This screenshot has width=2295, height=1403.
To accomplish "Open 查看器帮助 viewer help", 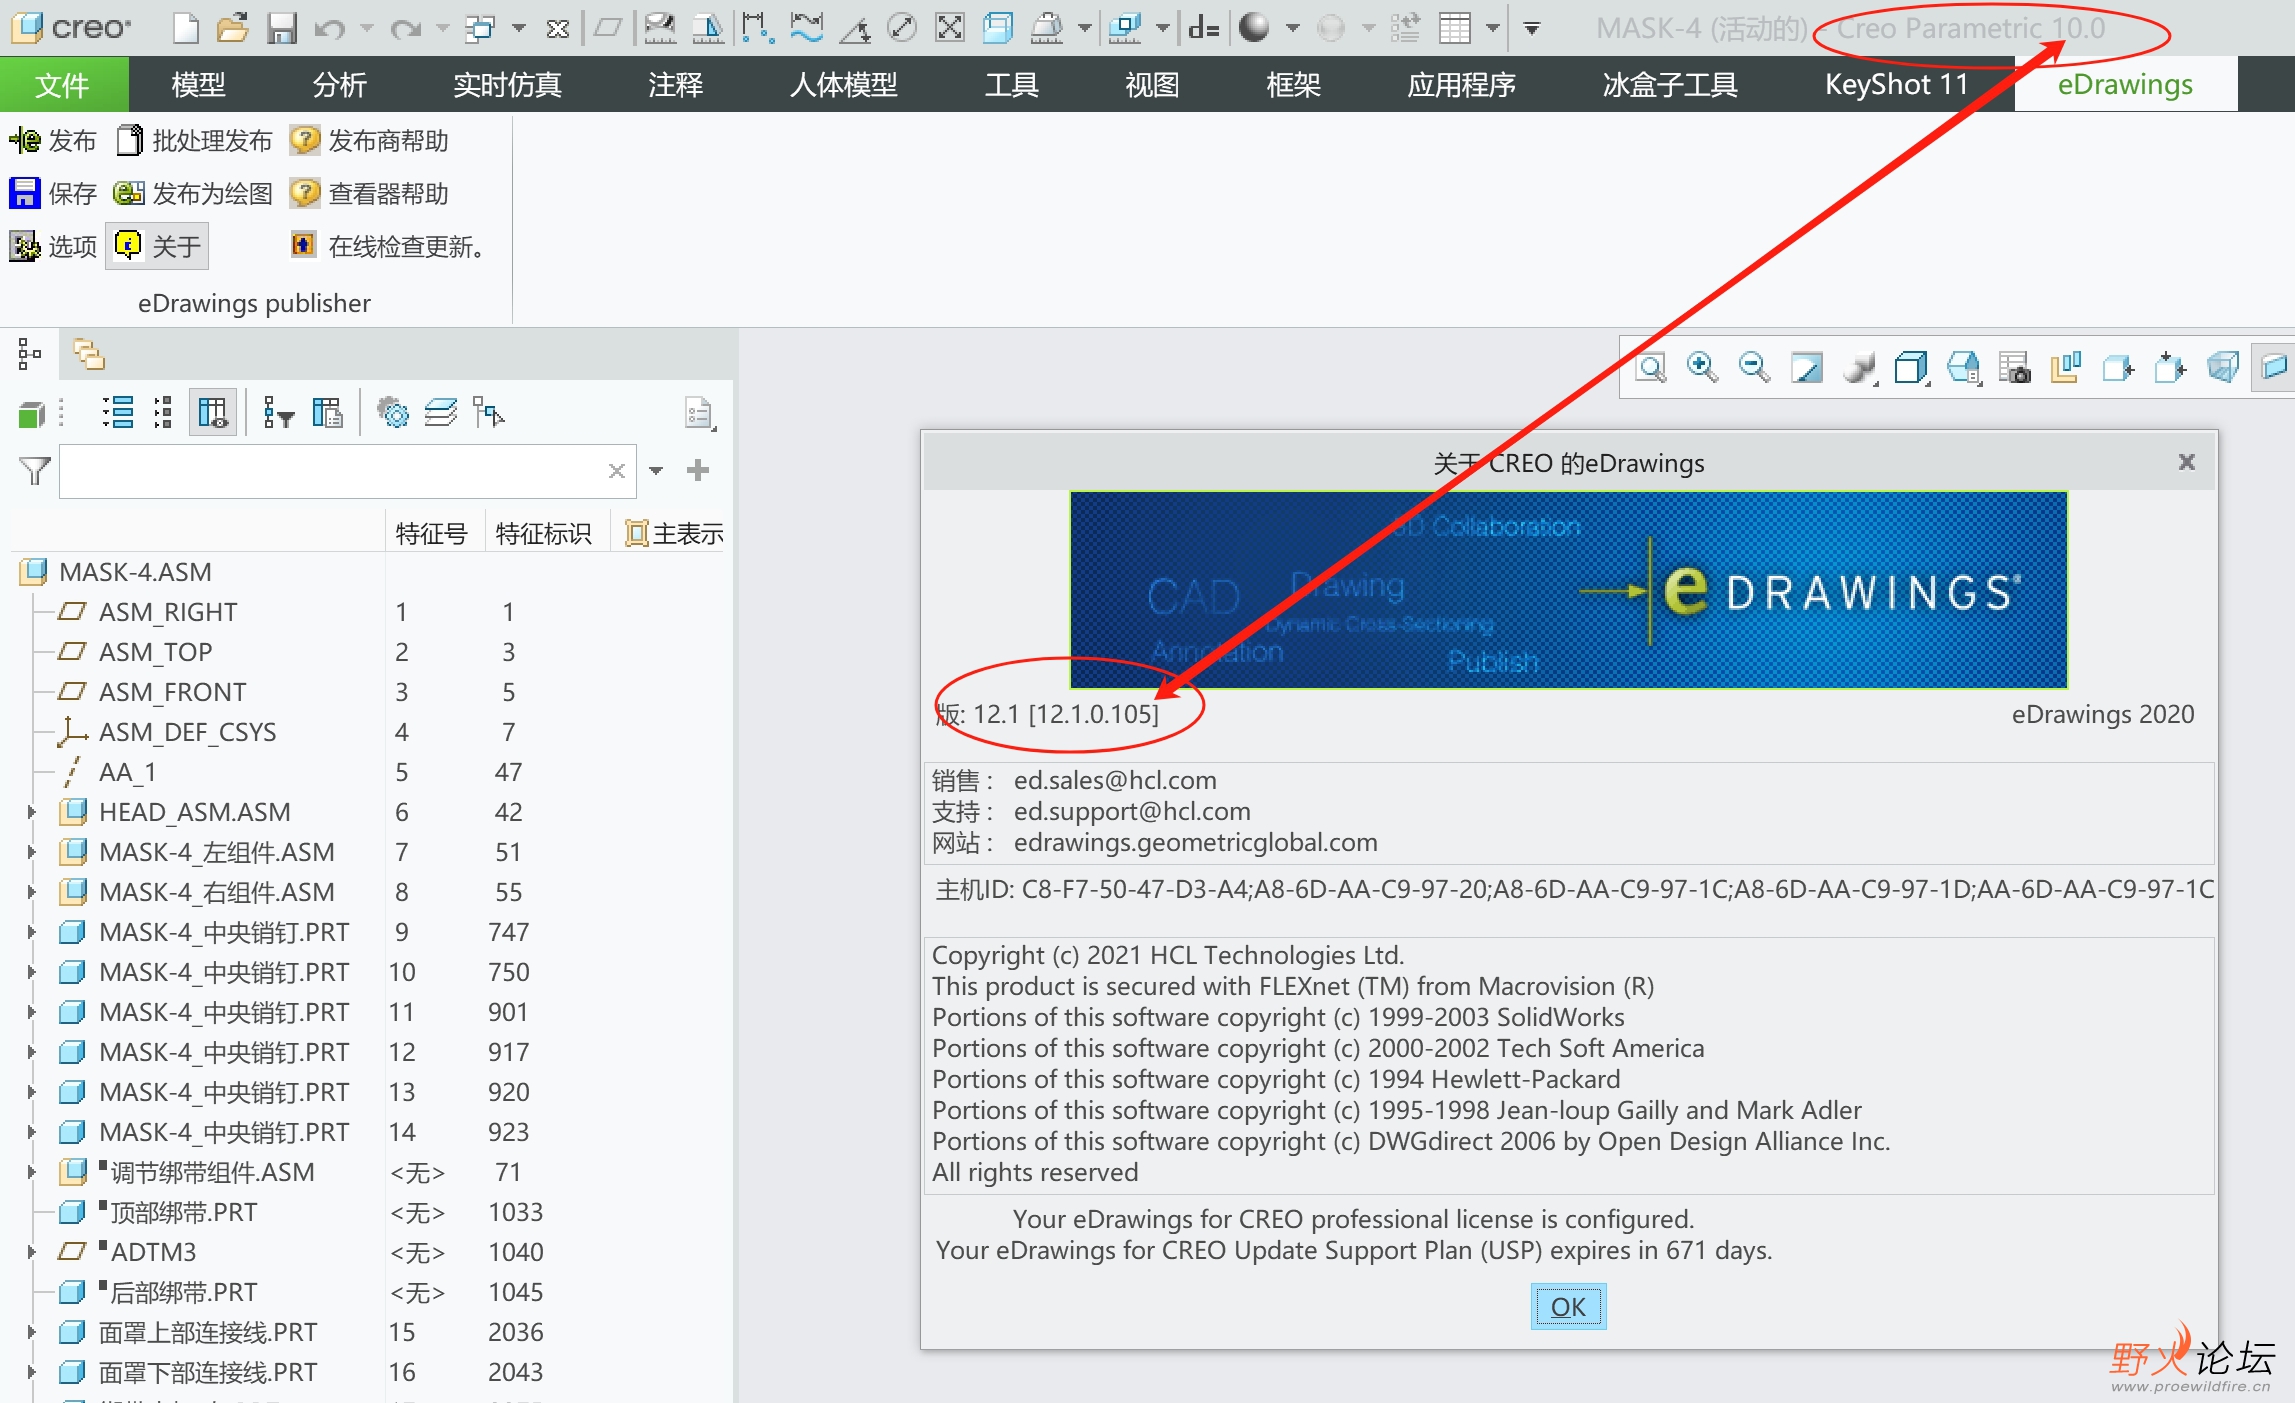I will (x=369, y=193).
